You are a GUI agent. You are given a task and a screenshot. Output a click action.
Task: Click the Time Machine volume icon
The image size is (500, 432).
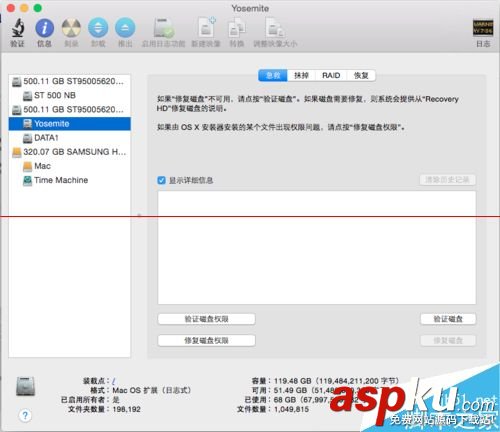point(27,180)
